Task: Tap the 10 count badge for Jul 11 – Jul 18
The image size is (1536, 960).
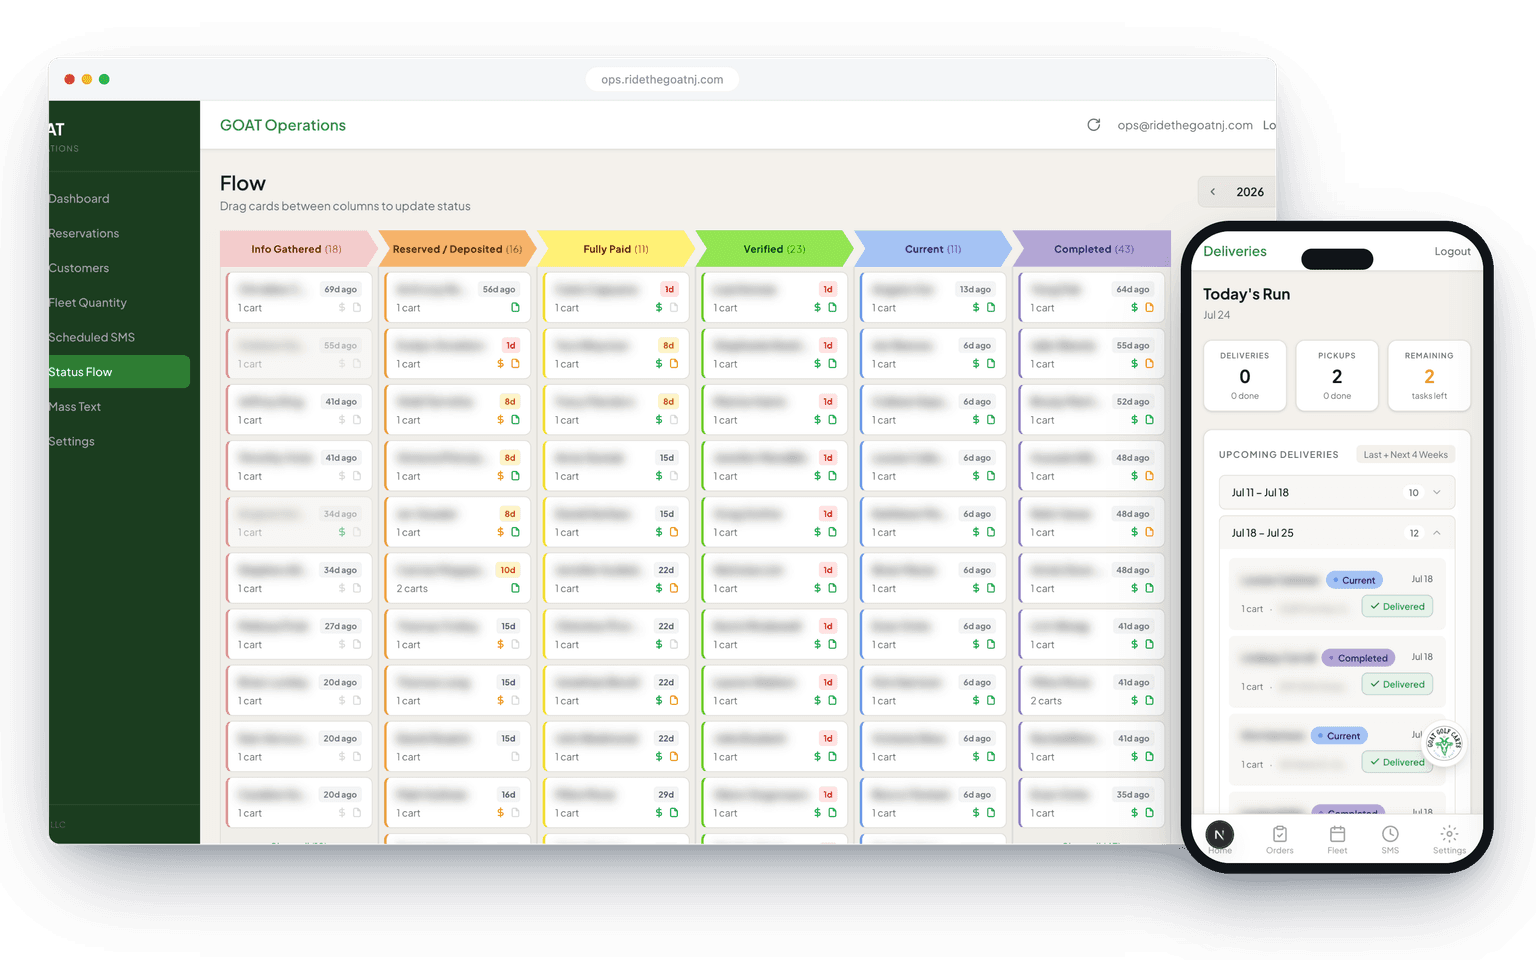Action: pyautogui.click(x=1414, y=493)
